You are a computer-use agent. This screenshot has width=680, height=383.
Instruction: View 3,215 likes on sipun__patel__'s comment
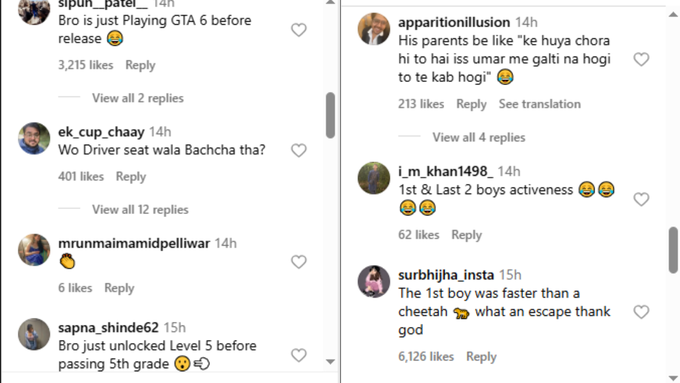[x=85, y=65]
